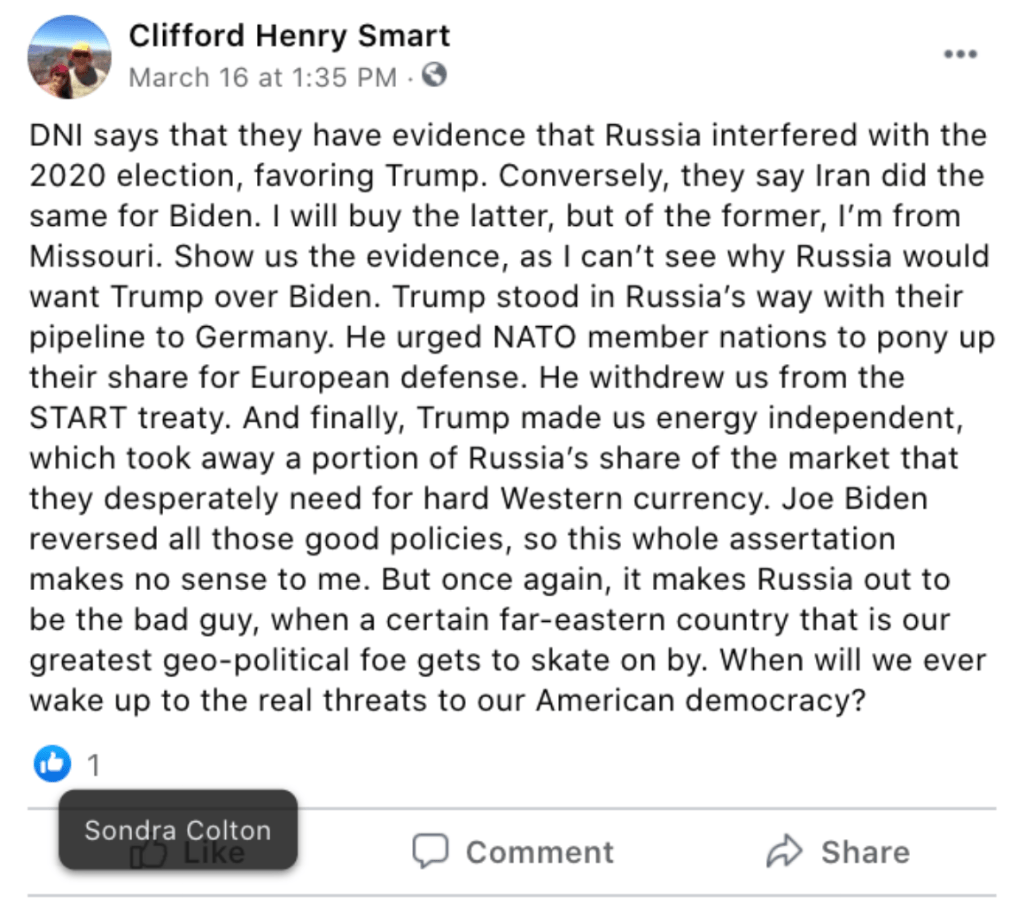Image resolution: width=1023 pixels, height=904 pixels.
Task: Click the Sondra Colton name tooltip
Action: [x=177, y=830]
